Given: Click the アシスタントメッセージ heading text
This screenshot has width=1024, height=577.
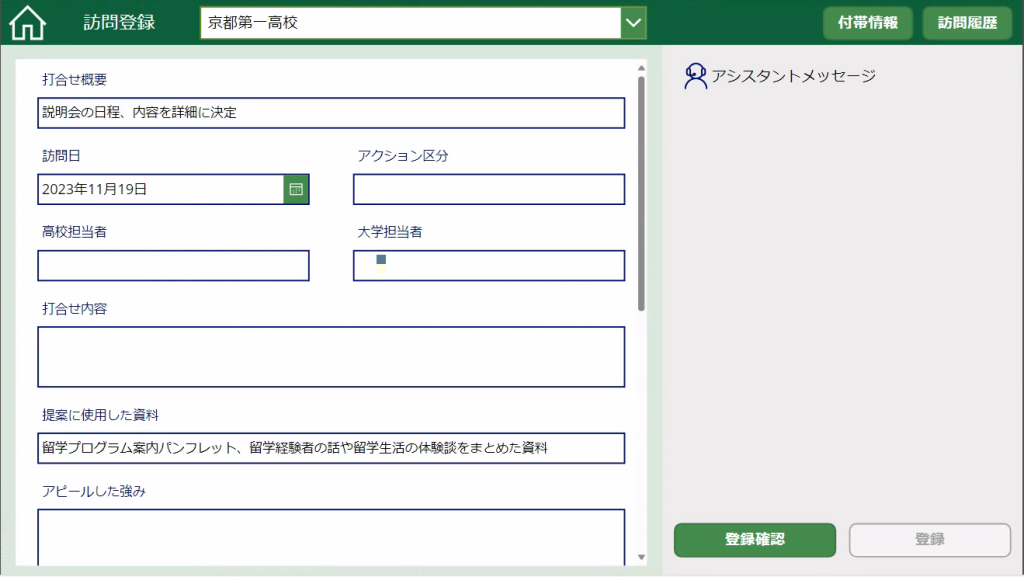Looking at the screenshot, I should [x=793, y=76].
